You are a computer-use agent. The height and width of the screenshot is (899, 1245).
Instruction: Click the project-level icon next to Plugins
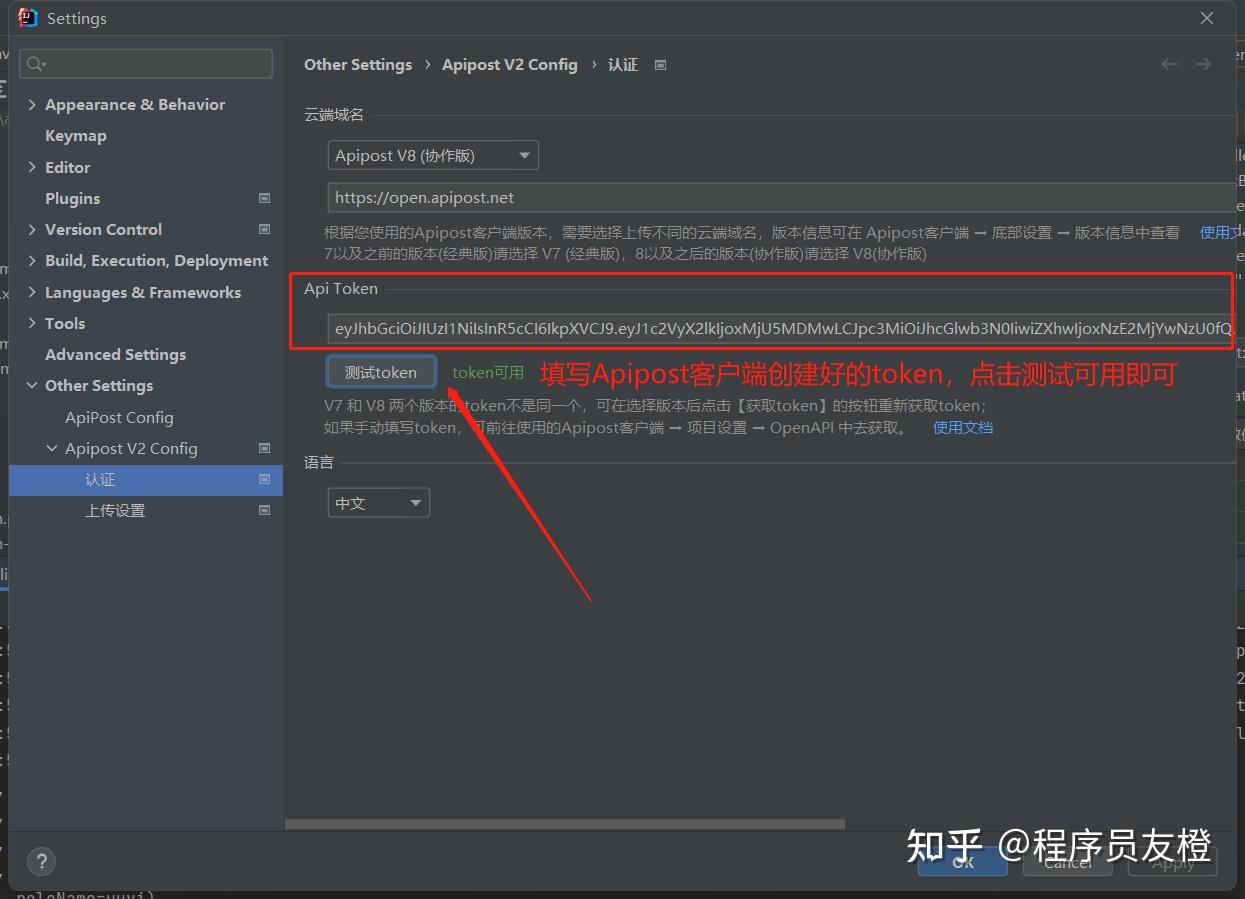pos(264,198)
